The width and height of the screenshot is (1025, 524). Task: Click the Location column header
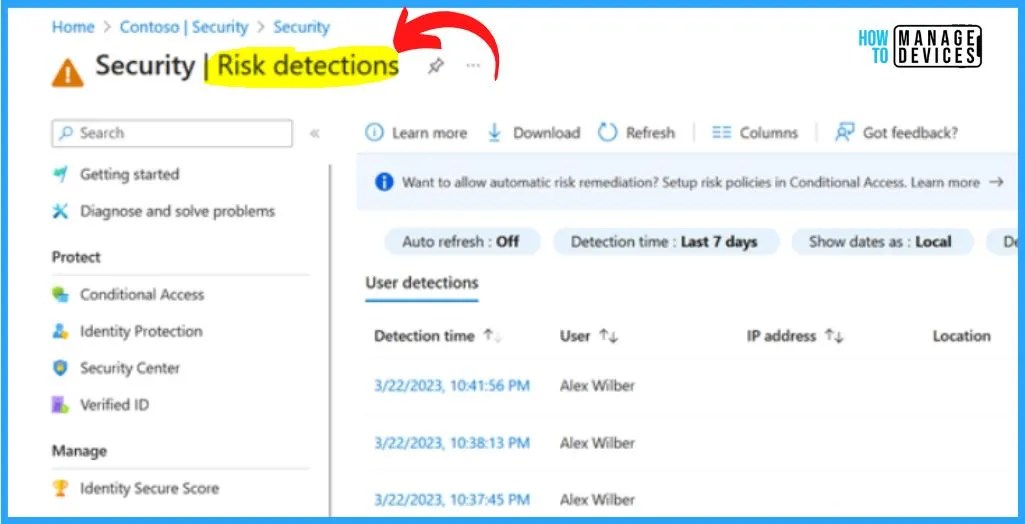962,336
